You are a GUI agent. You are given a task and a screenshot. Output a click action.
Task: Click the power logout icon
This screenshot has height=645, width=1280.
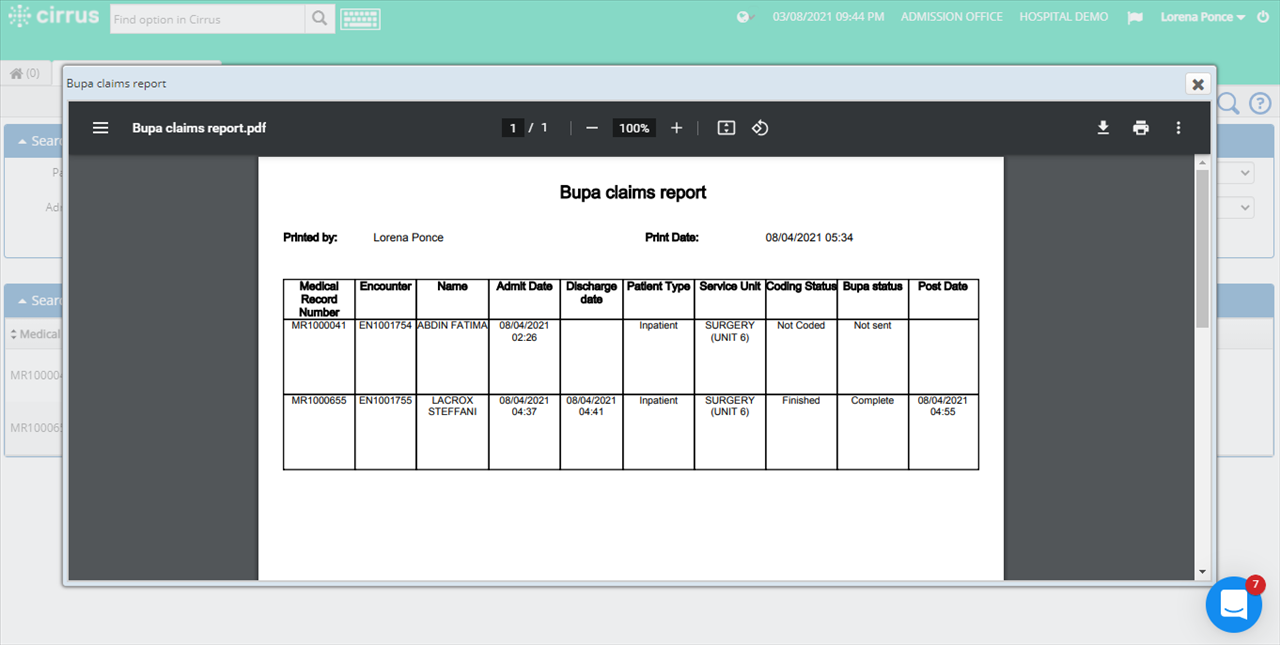click(1263, 17)
